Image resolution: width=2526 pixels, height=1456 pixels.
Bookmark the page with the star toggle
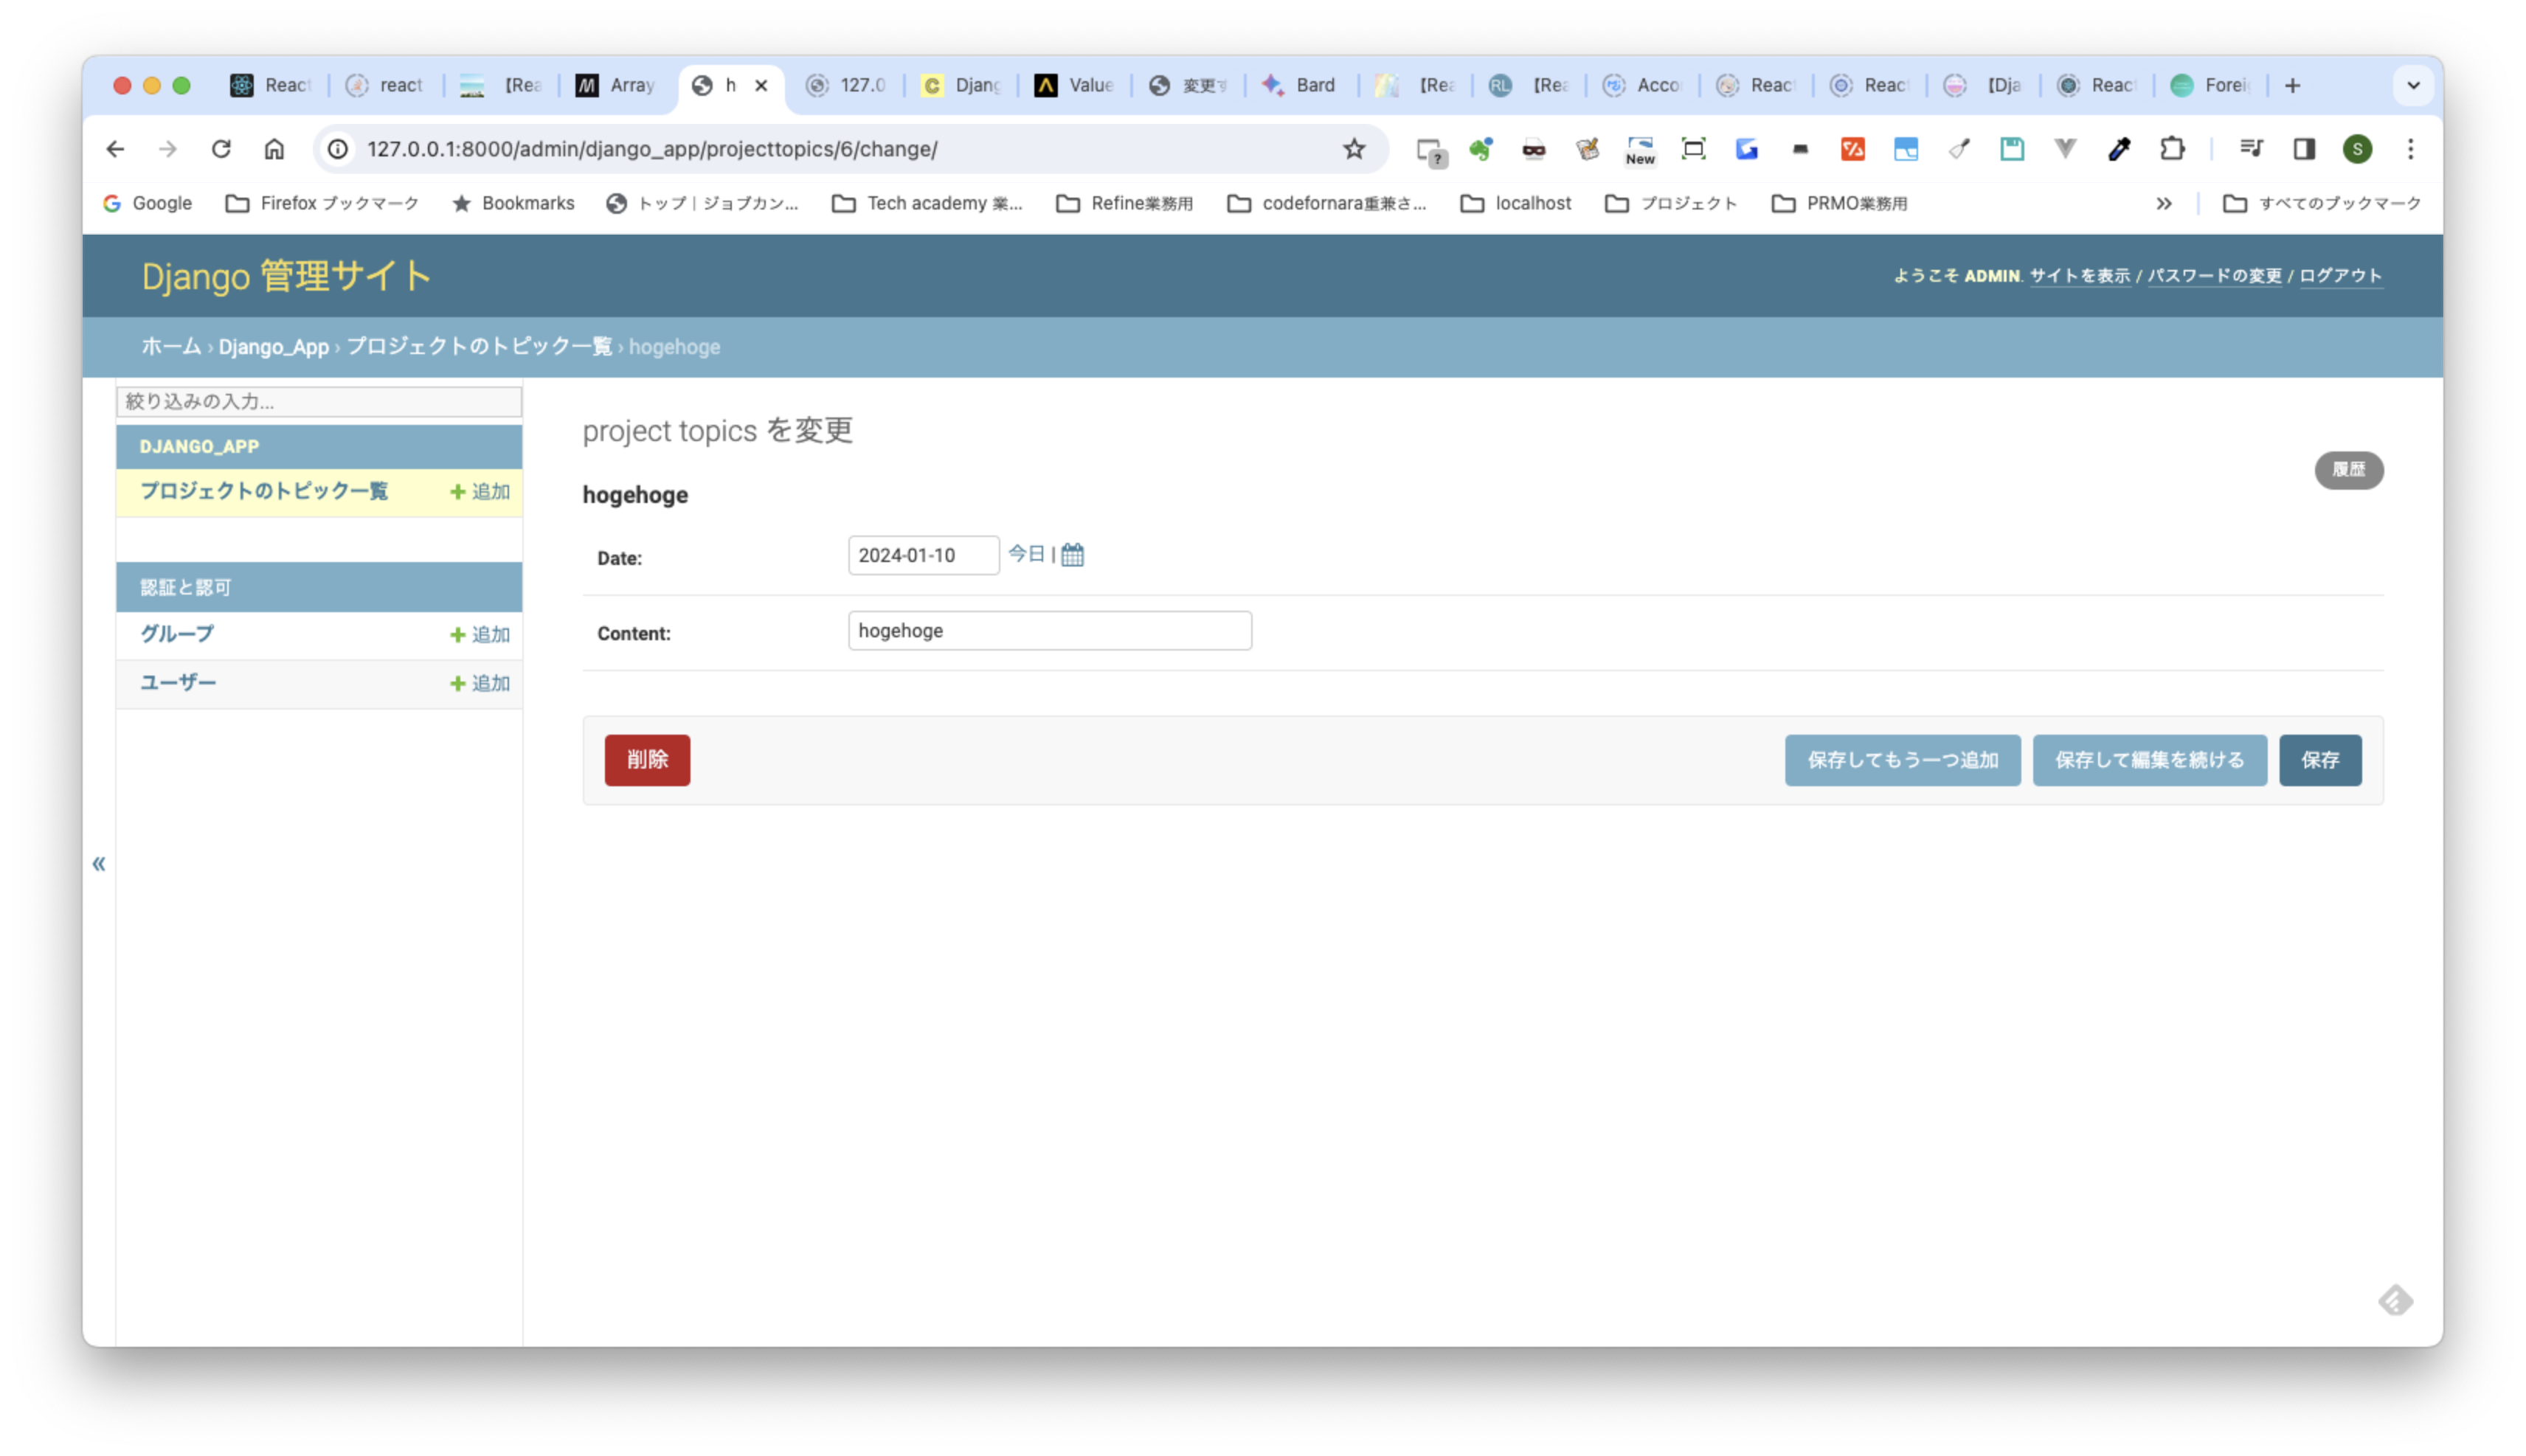tap(1354, 149)
